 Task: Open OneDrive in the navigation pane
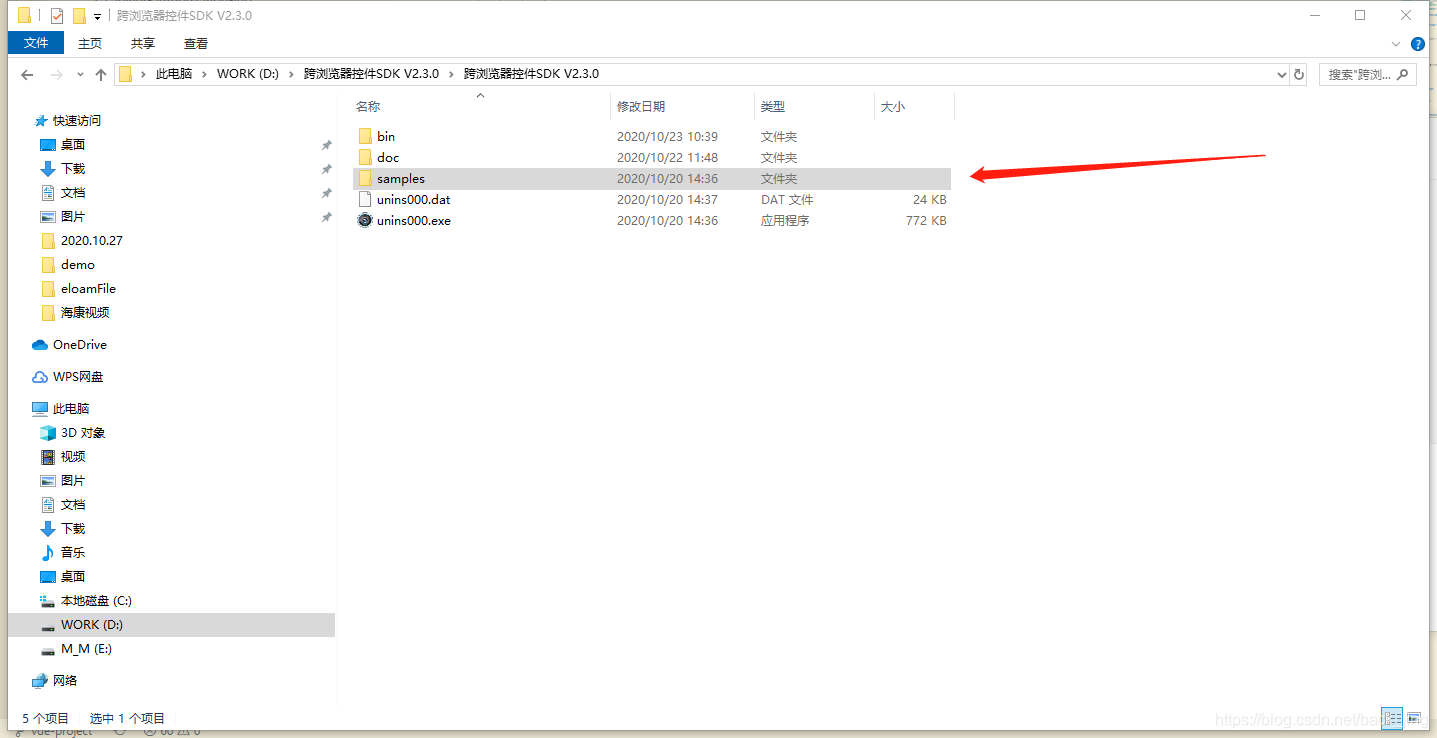(x=79, y=344)
